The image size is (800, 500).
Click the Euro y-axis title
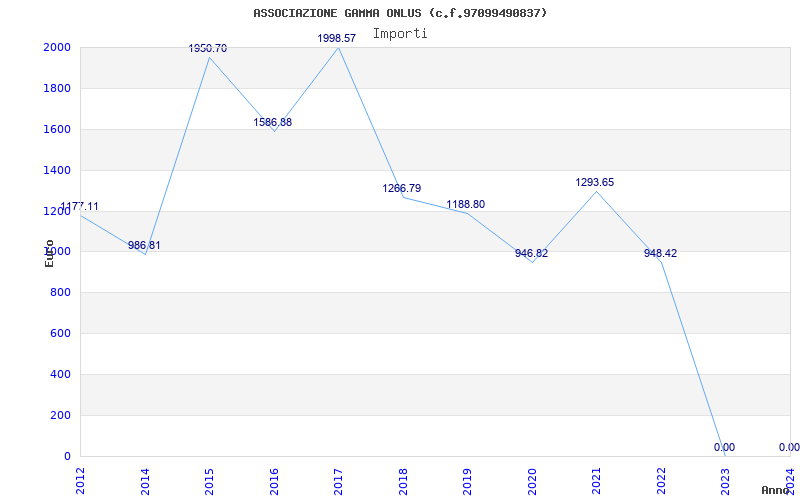coord(49,254)
